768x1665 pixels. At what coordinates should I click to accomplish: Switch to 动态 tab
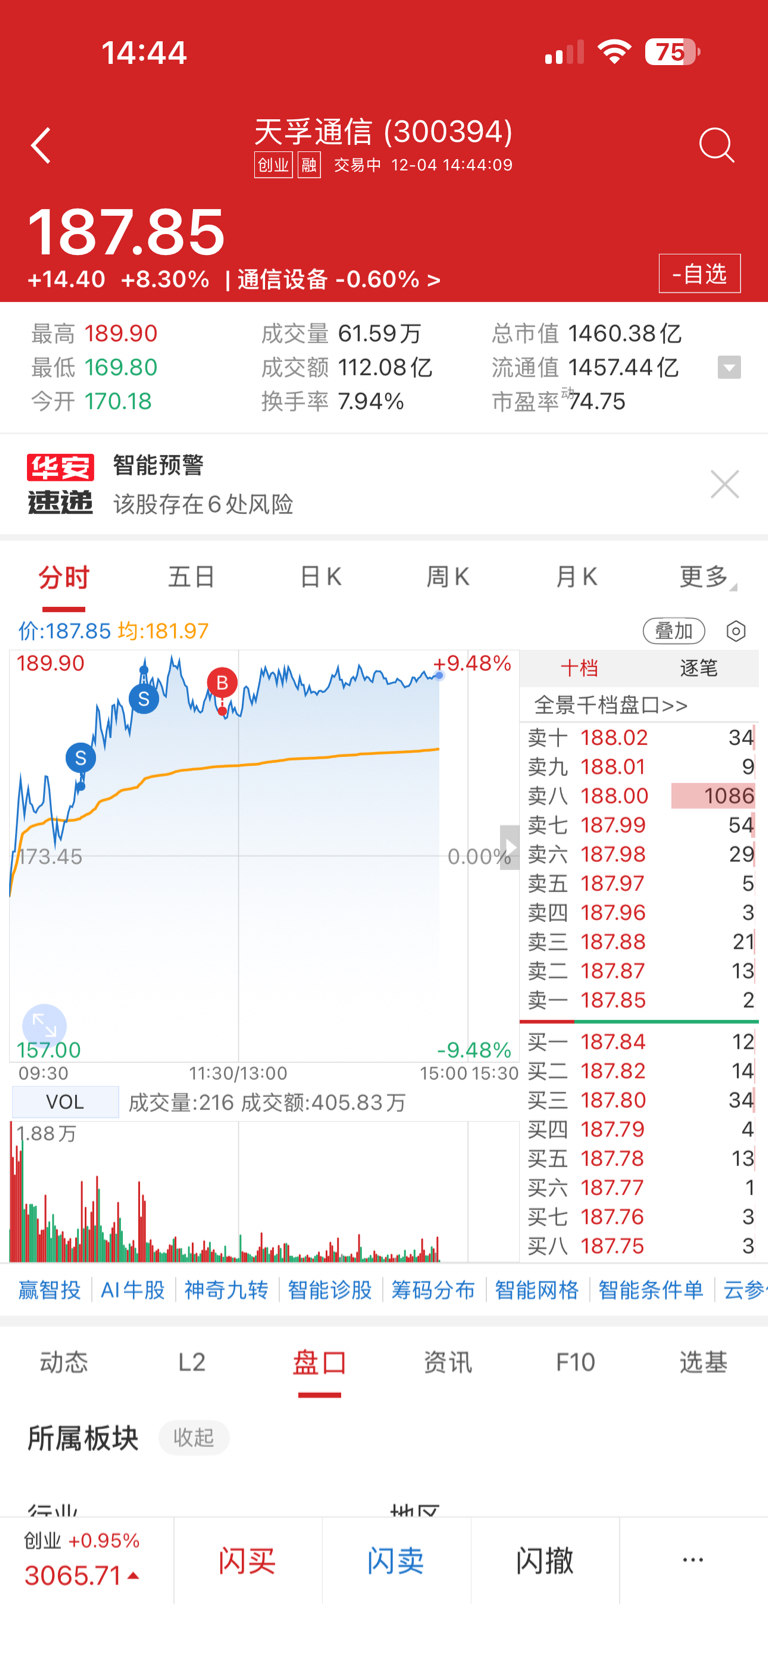pos(64,1362)
